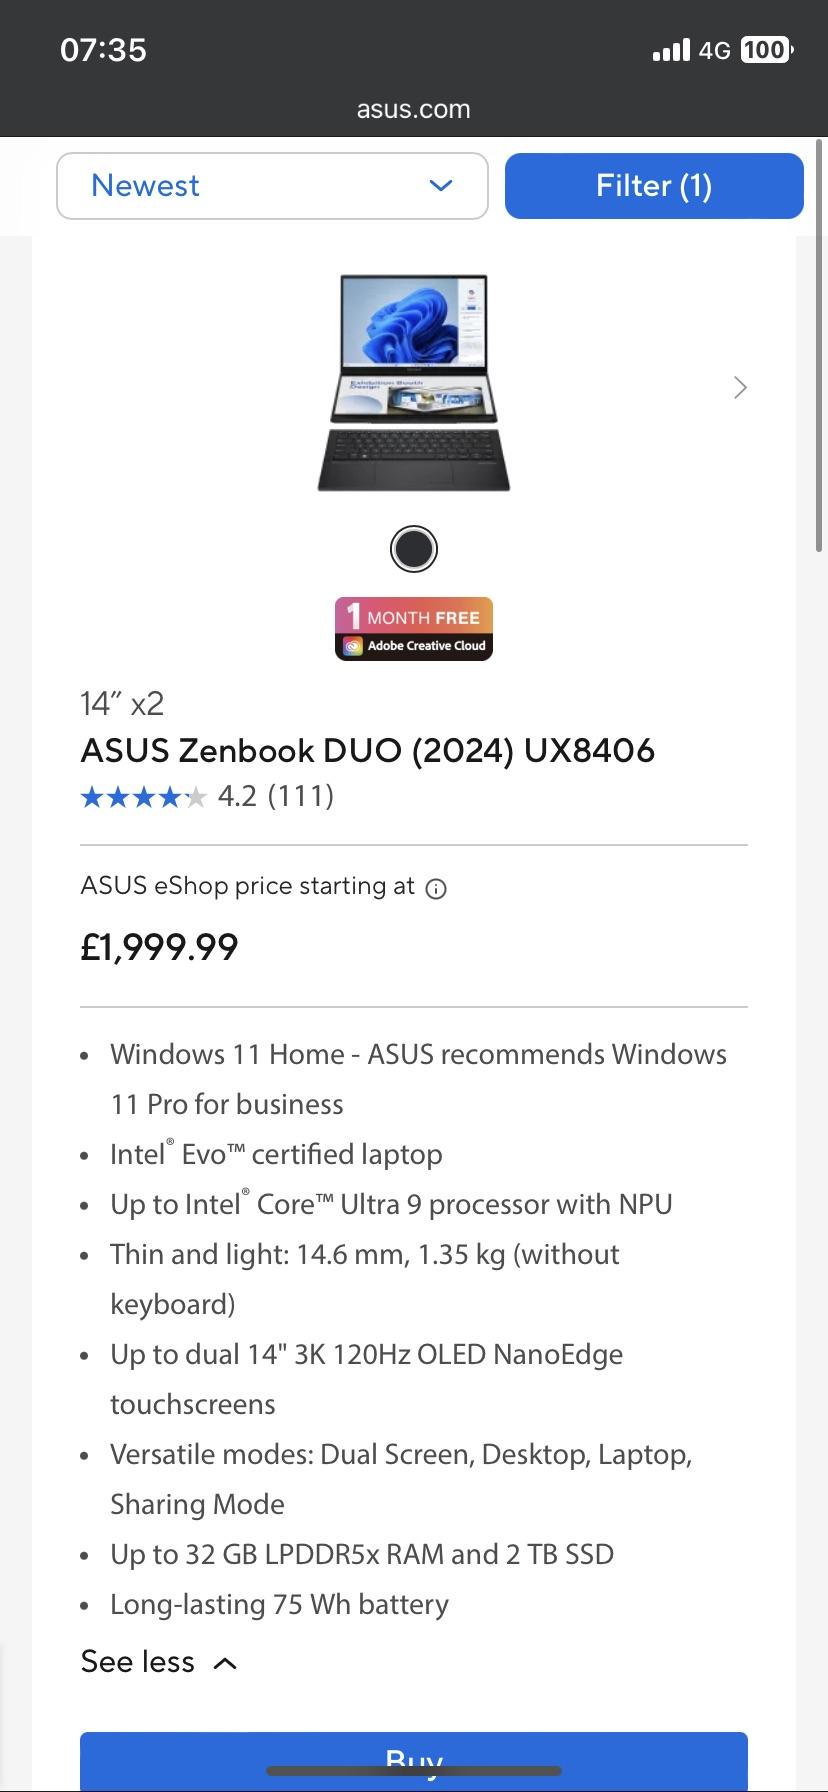828x1792 pixels.
Task: Show next product image with right chevron
Action: coord(740,388)
